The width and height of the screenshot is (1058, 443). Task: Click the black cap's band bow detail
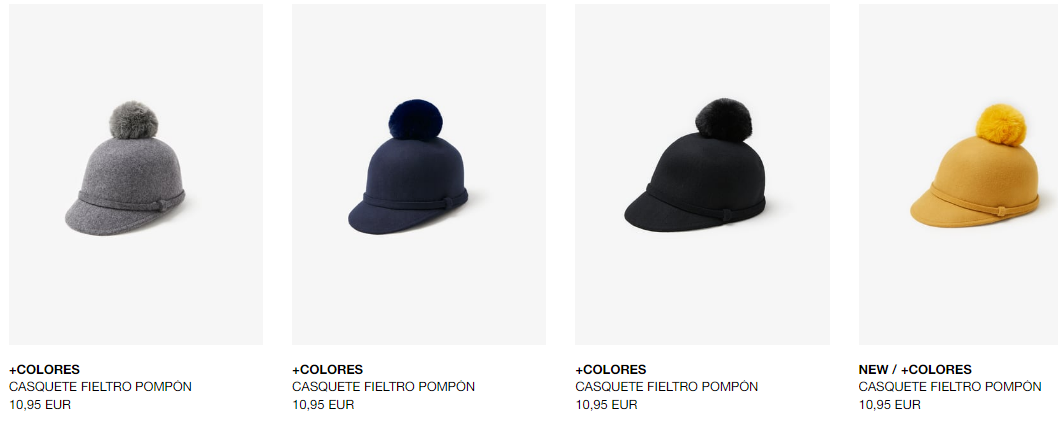[x=725, y=214]
